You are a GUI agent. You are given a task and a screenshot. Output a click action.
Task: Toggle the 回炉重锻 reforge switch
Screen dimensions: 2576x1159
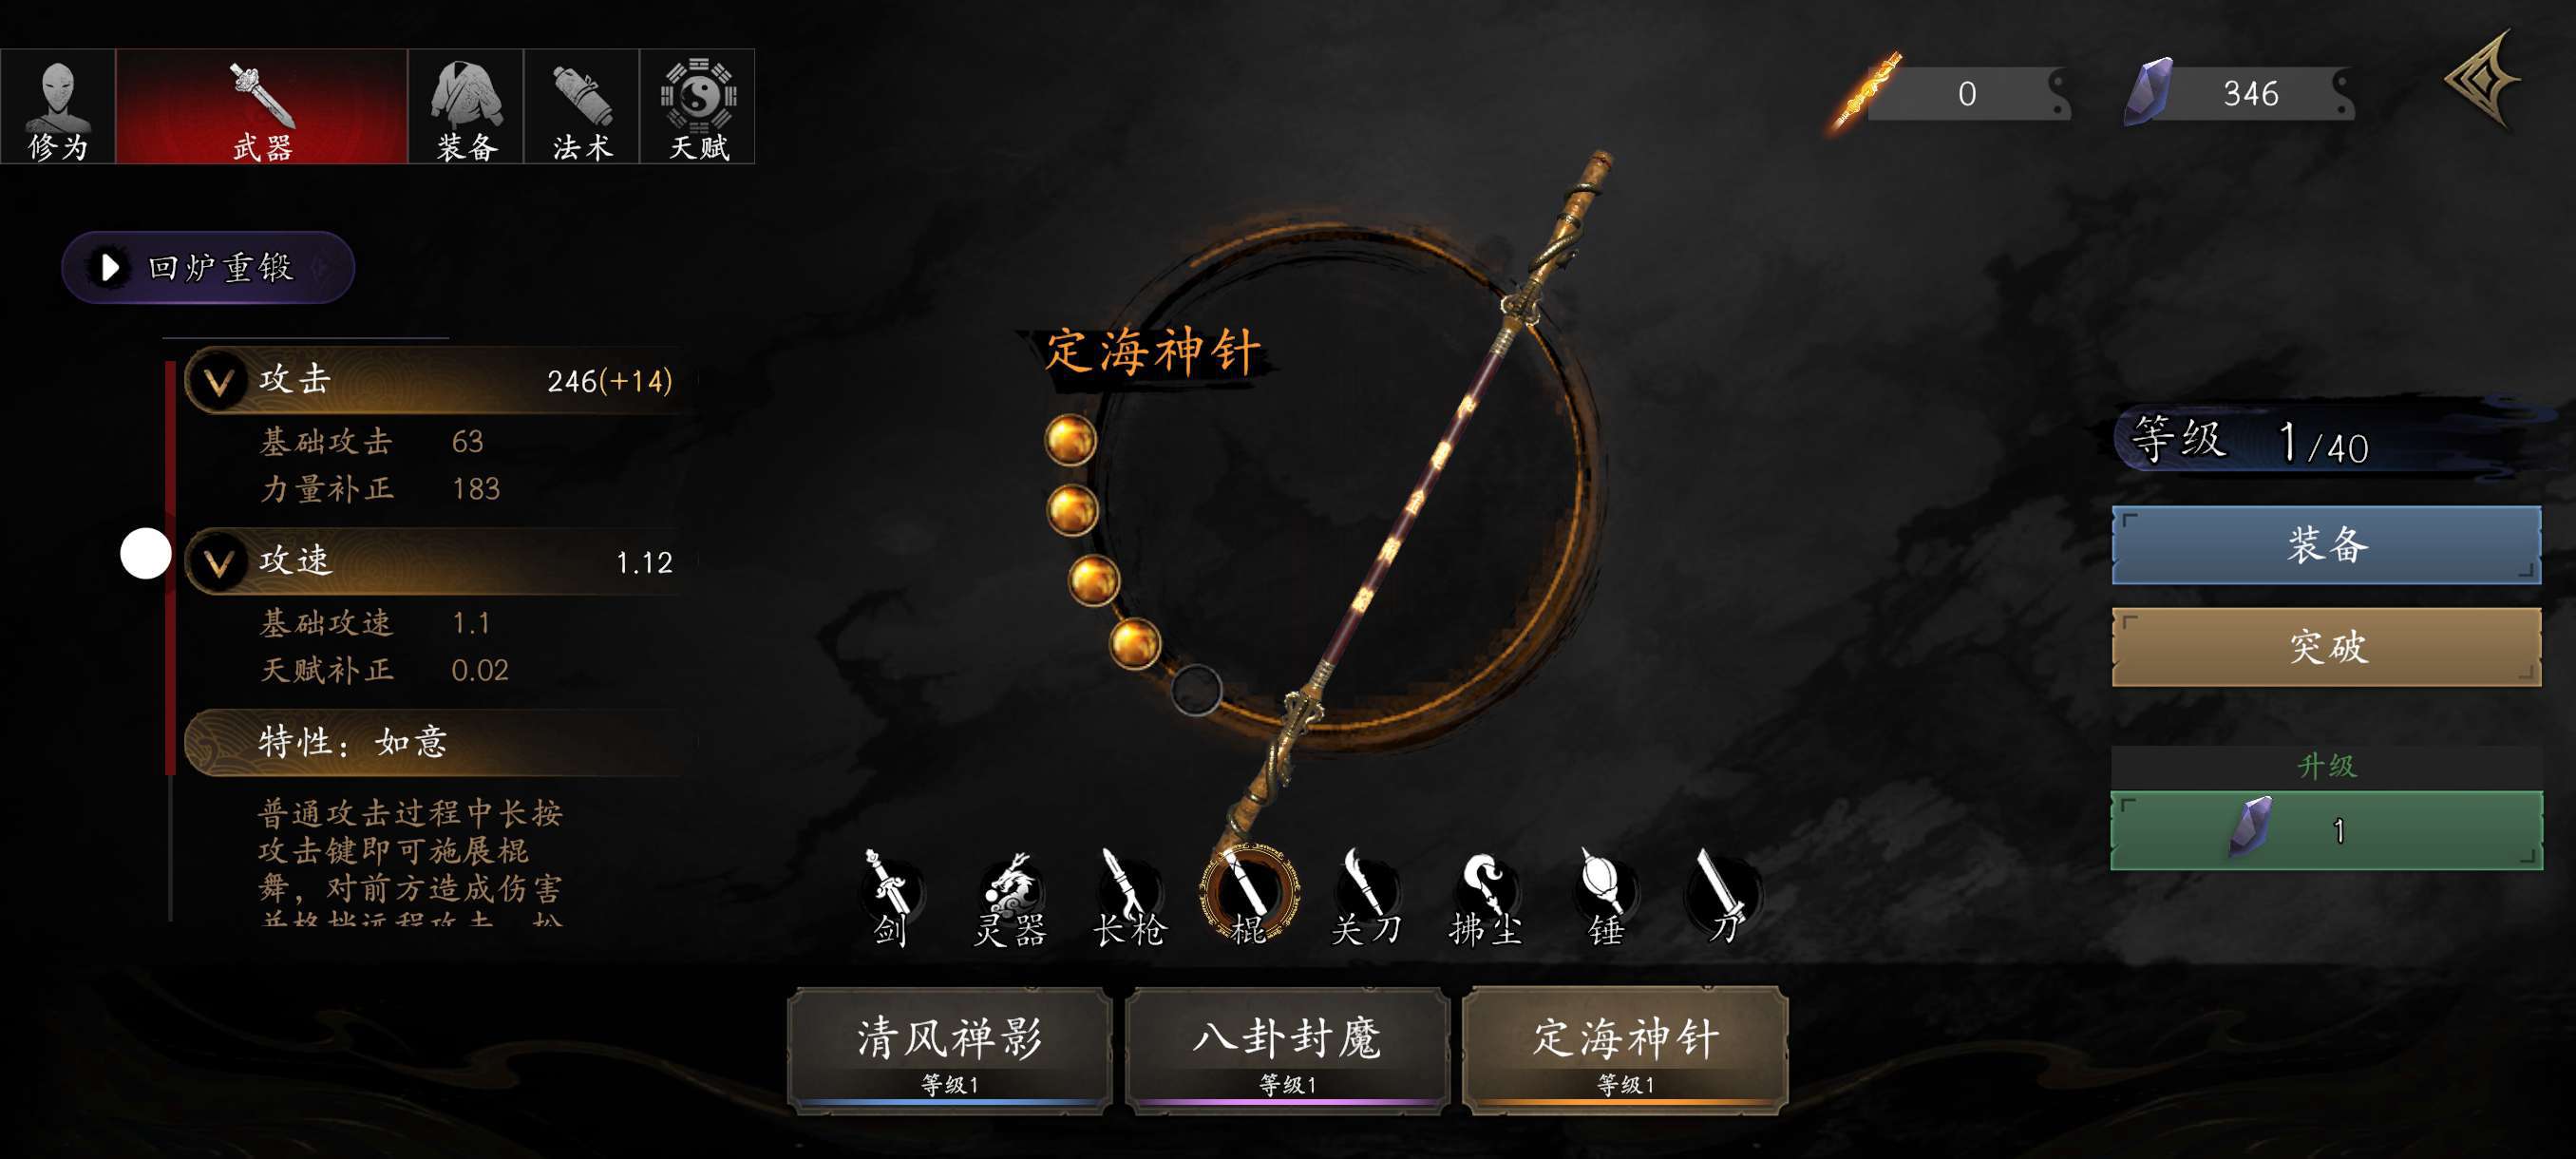pyautogui.click(x=208, y=267)
